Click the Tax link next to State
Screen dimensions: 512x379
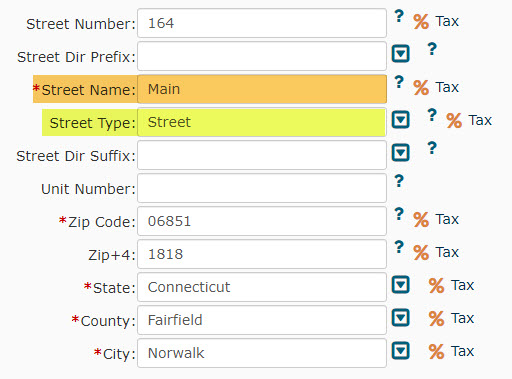coord(462,285)
